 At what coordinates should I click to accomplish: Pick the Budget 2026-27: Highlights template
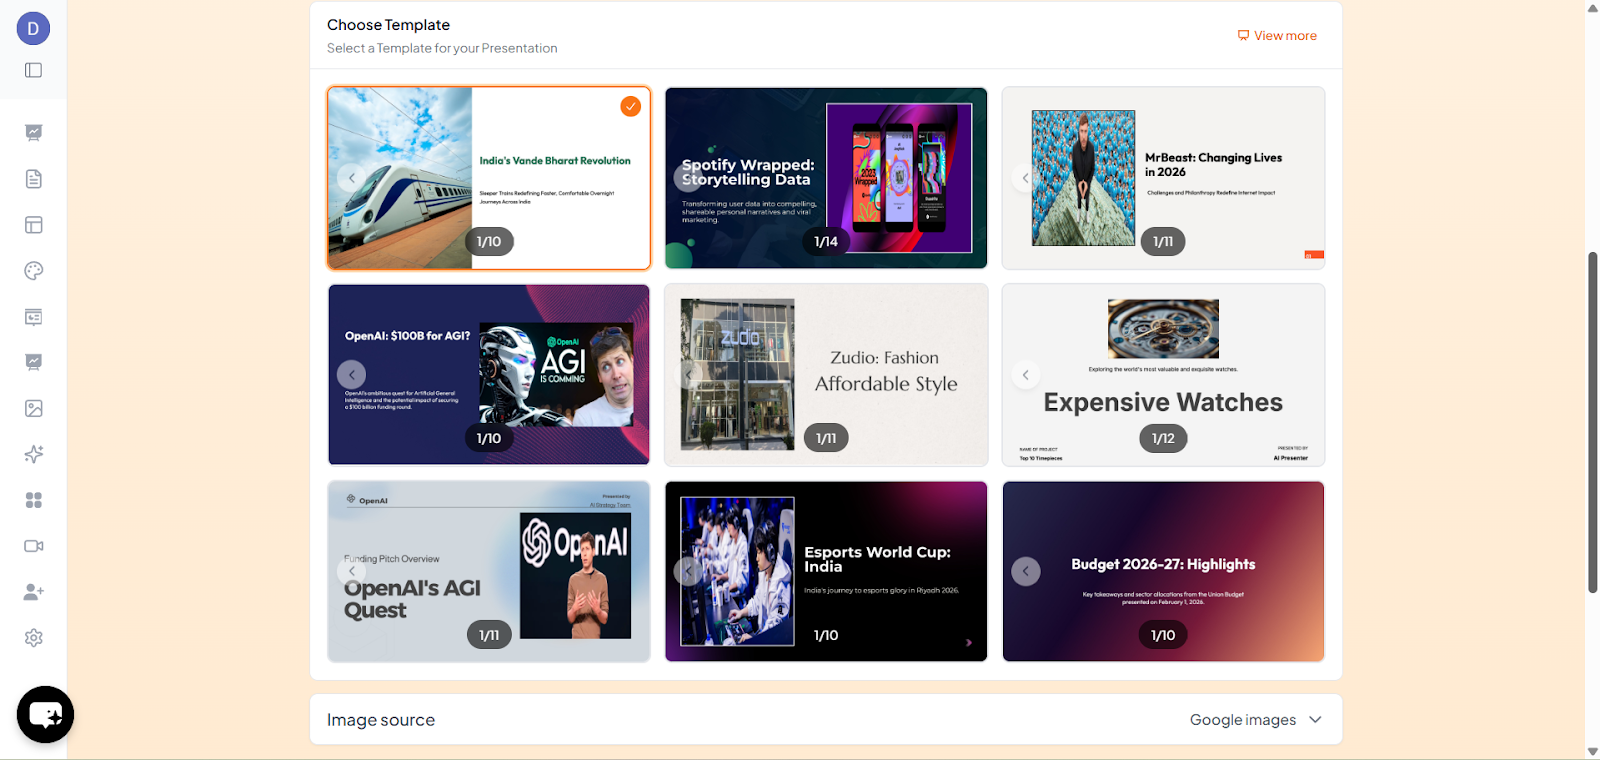[1163, 571]
